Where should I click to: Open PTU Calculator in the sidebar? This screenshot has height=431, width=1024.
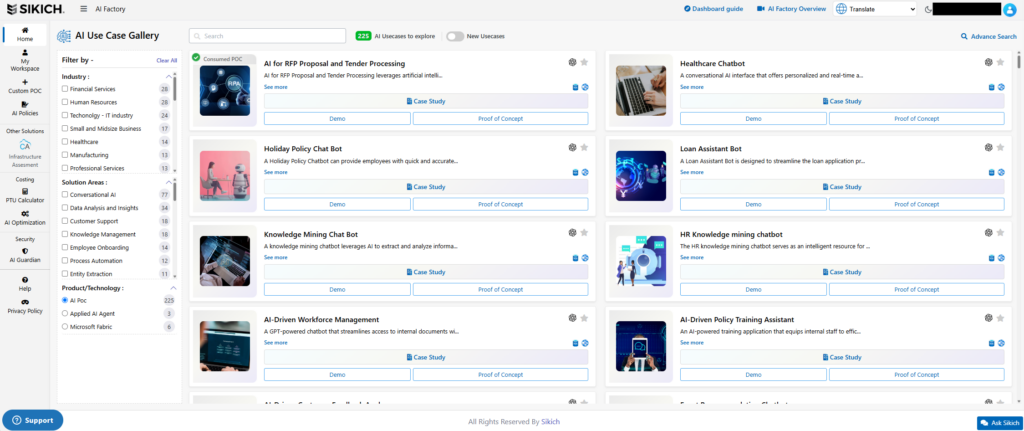point(25,195)
